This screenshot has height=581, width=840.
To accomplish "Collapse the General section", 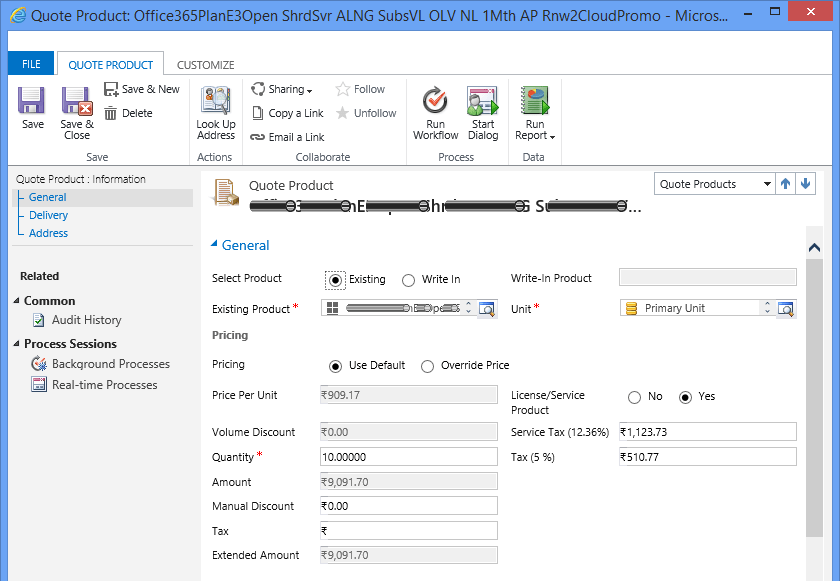I will pyautogui.click(x=214, y=244).
